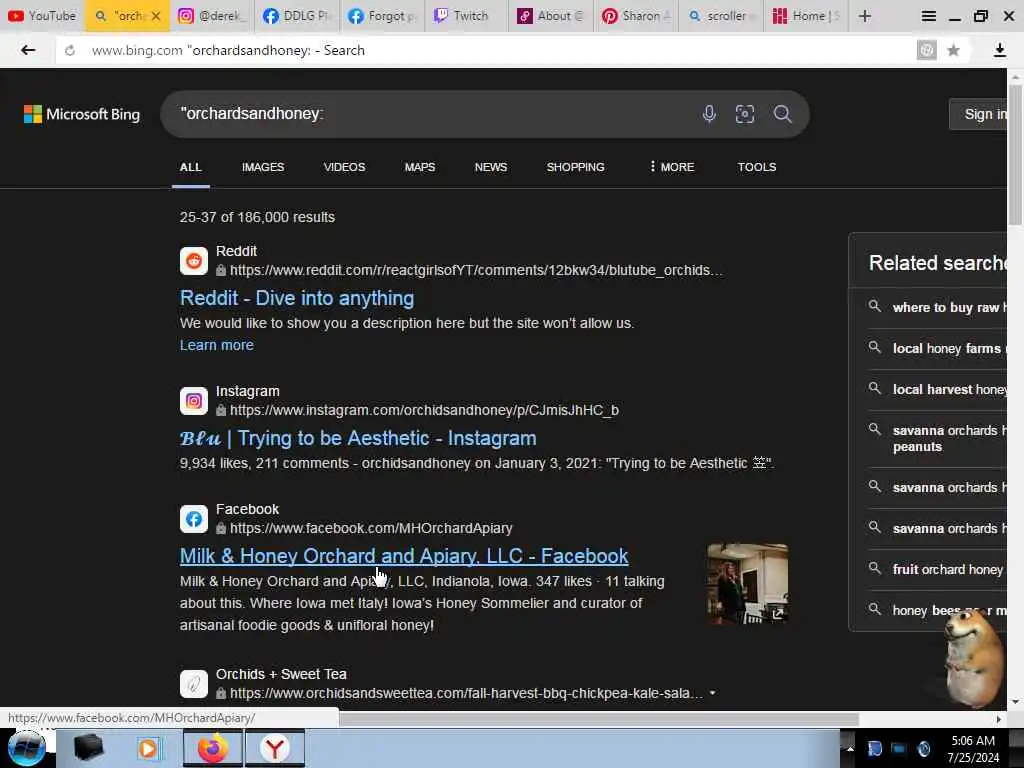Switch to Sharon Pinterest tab

(637, 16)
